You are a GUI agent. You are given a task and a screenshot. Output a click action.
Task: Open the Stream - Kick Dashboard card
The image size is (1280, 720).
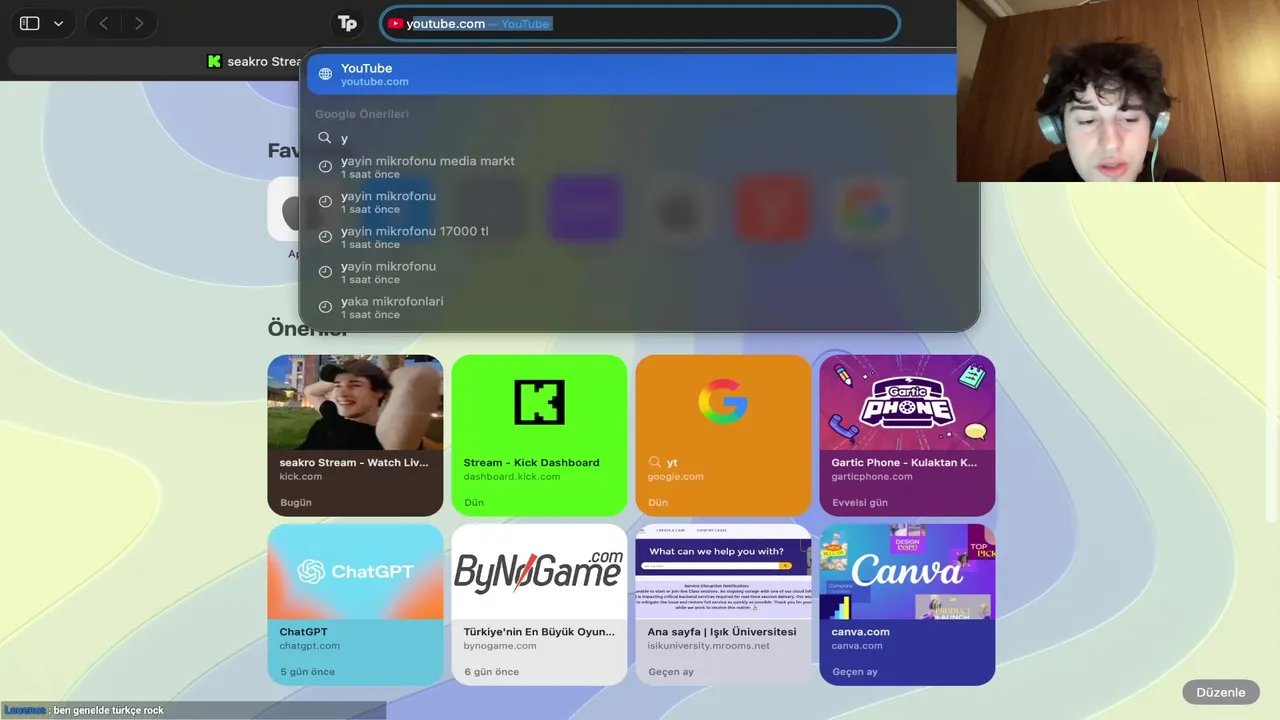(539, 435)
